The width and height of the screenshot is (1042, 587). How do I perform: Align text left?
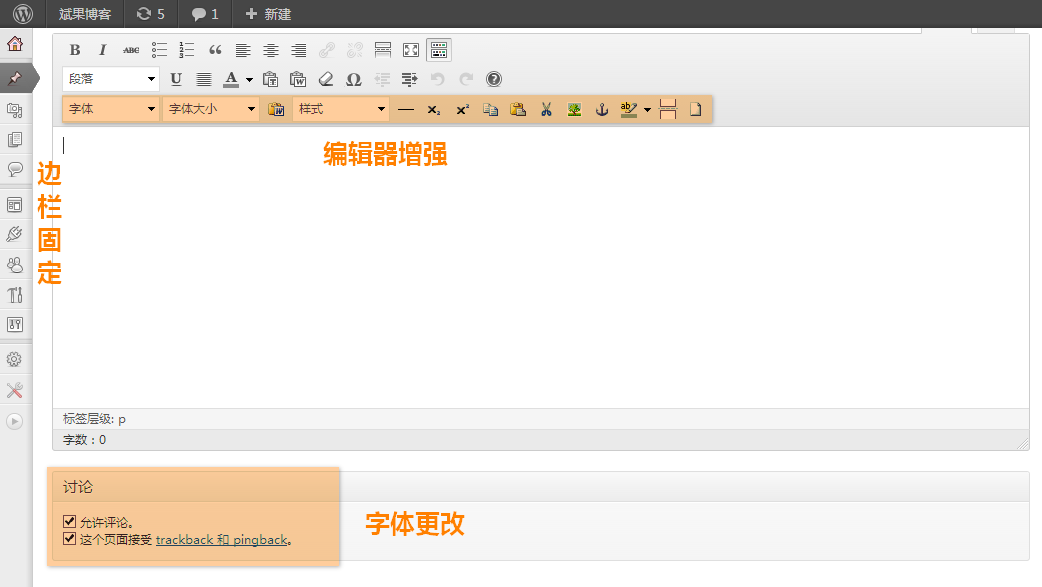tap(243, 50)
